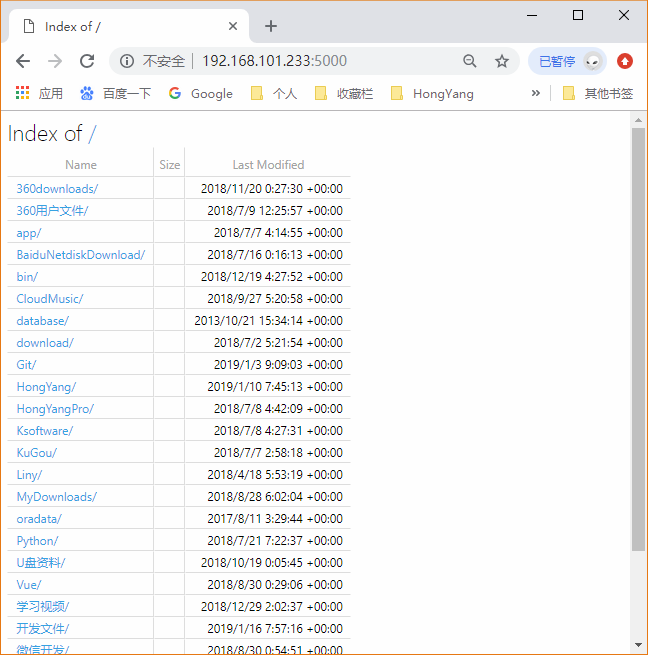Open the 其他书签 folder
Image resolution: width=648 pixels, height=655 pixels.
[x=597, y=93]
